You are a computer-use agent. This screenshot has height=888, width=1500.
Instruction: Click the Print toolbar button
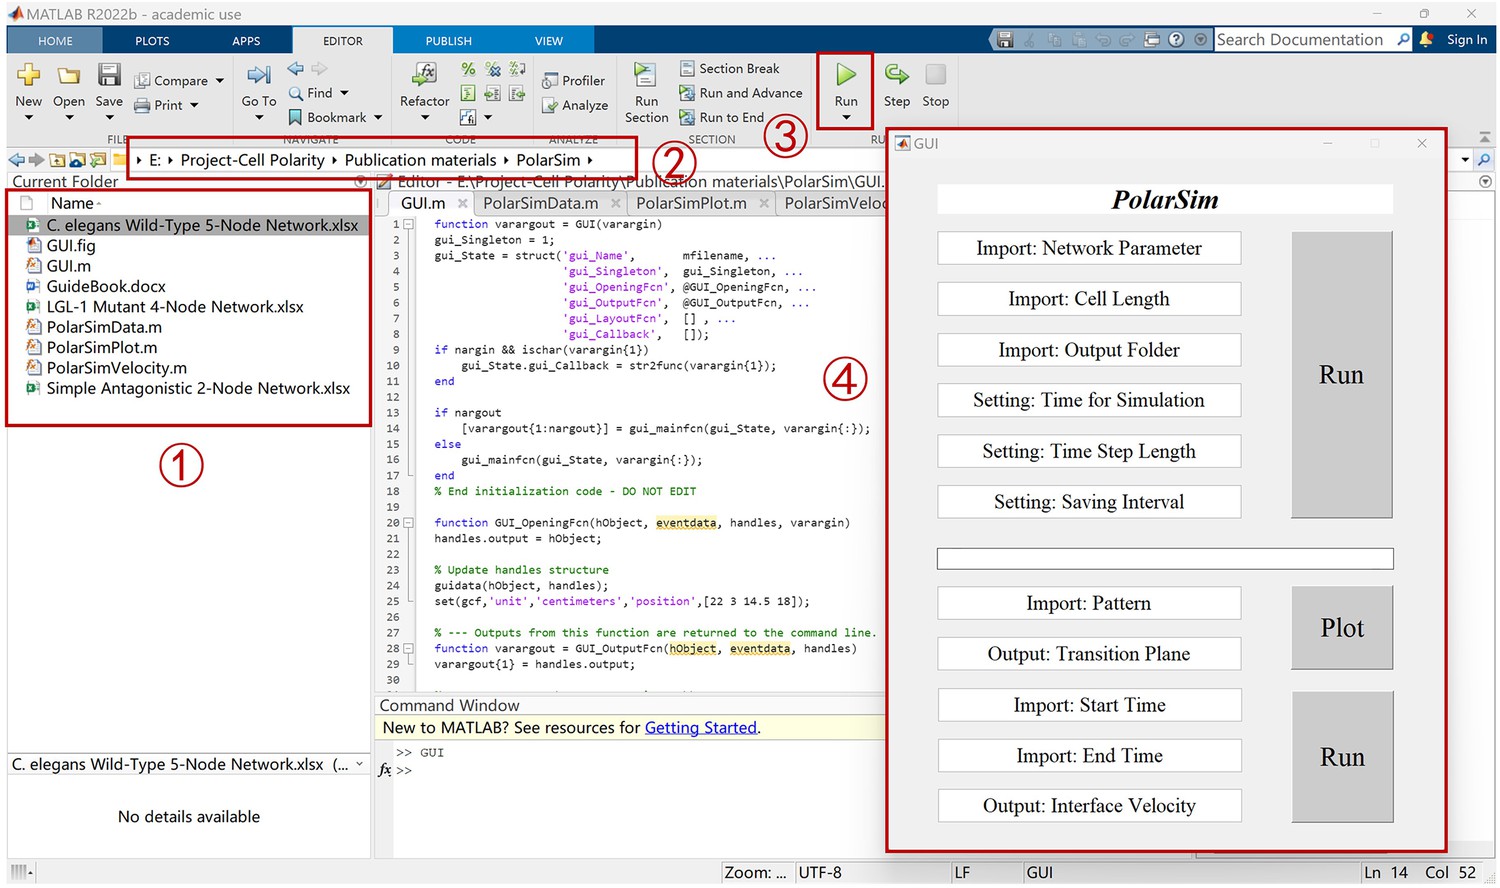(159, 105)
